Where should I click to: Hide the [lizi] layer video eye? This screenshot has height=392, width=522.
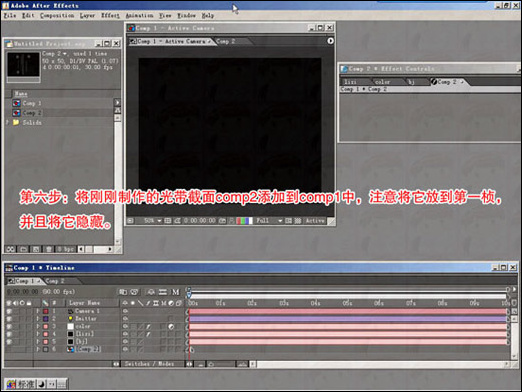pos(9,334)
